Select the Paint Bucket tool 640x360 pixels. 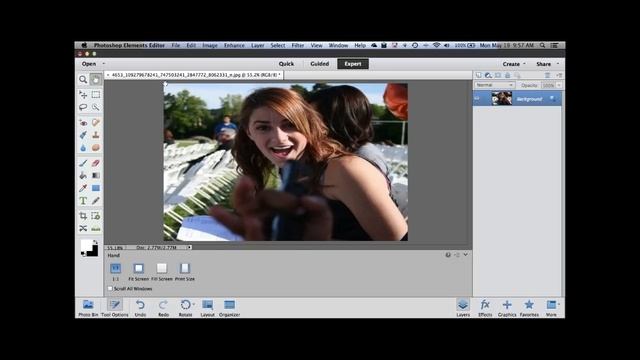point(83,176)
